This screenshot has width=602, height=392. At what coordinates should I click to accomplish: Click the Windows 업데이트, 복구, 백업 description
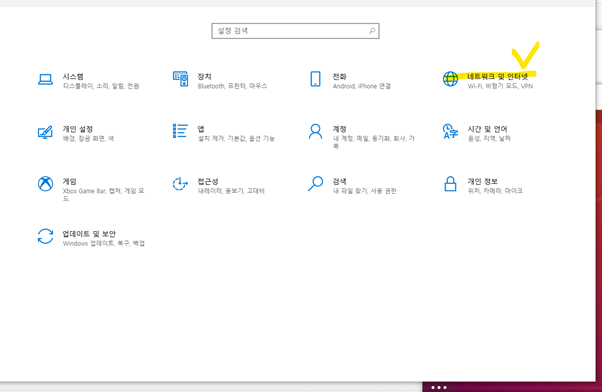tap(104, 243)
